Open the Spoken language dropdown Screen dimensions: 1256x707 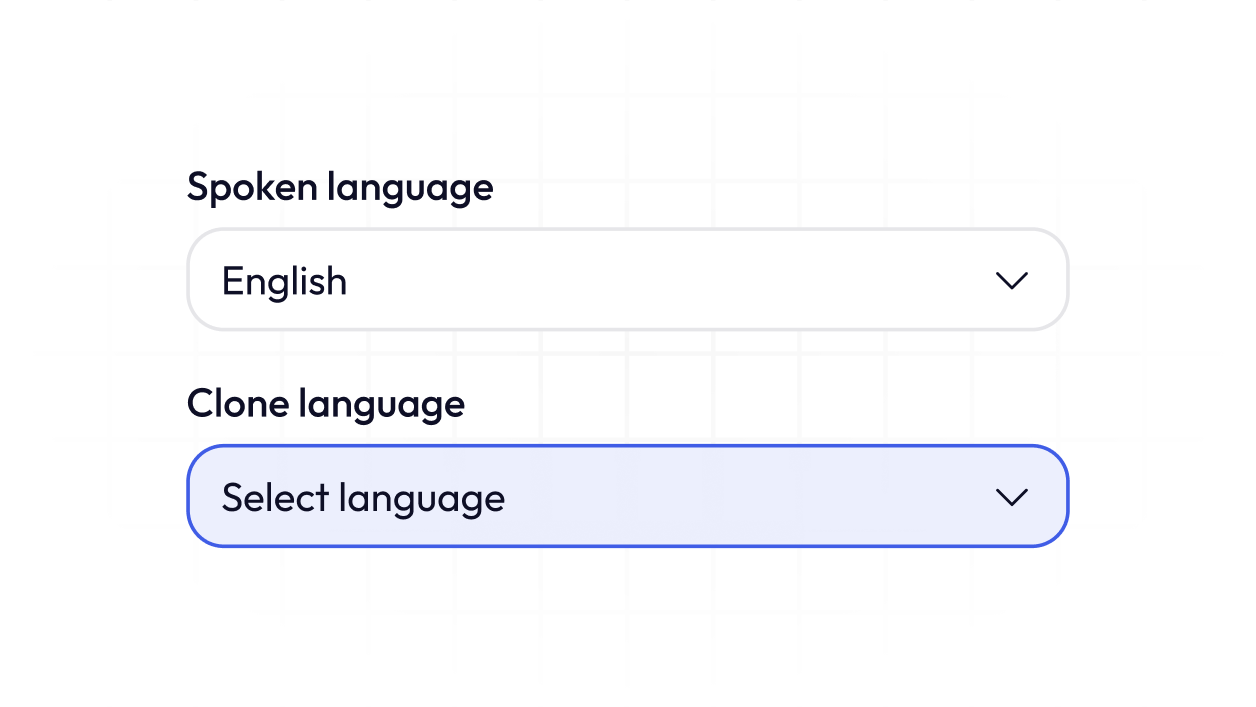(627, 280)
